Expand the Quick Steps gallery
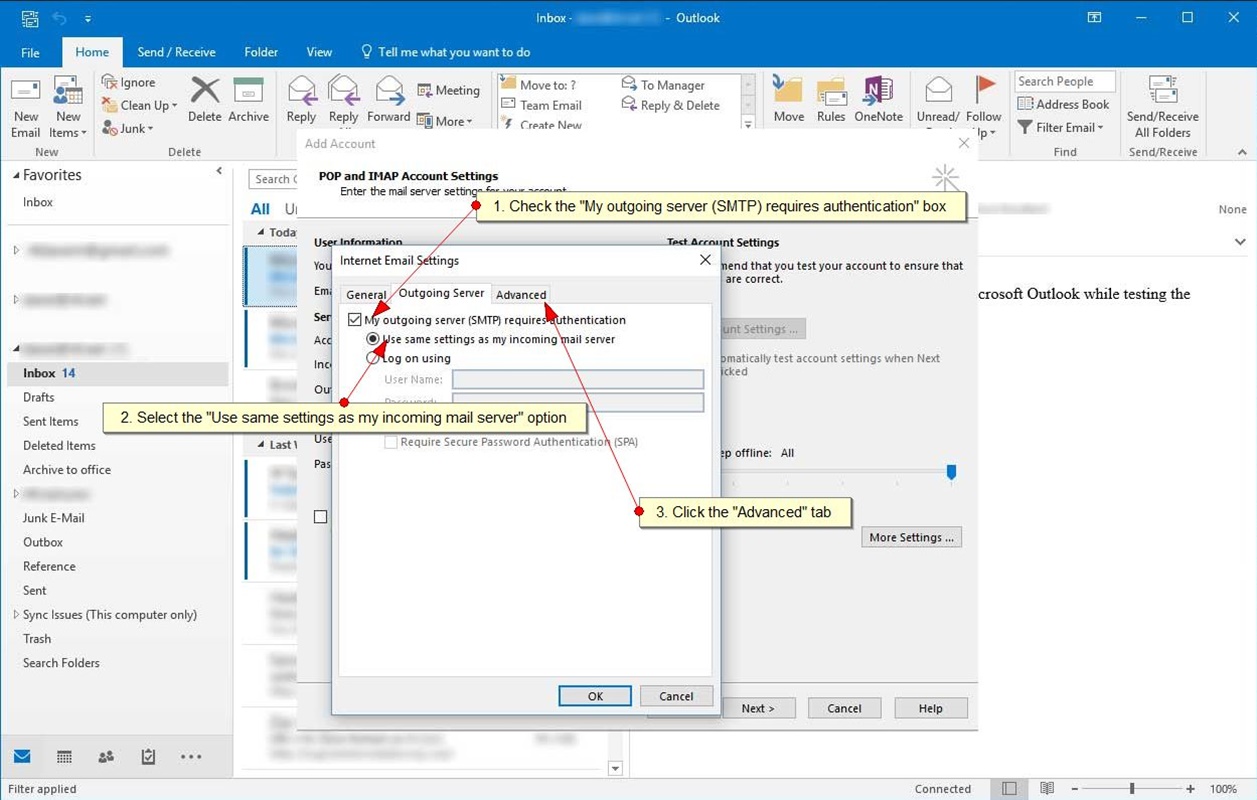Viewport: 1257px width, 800px height. click(x=747, y=124)
